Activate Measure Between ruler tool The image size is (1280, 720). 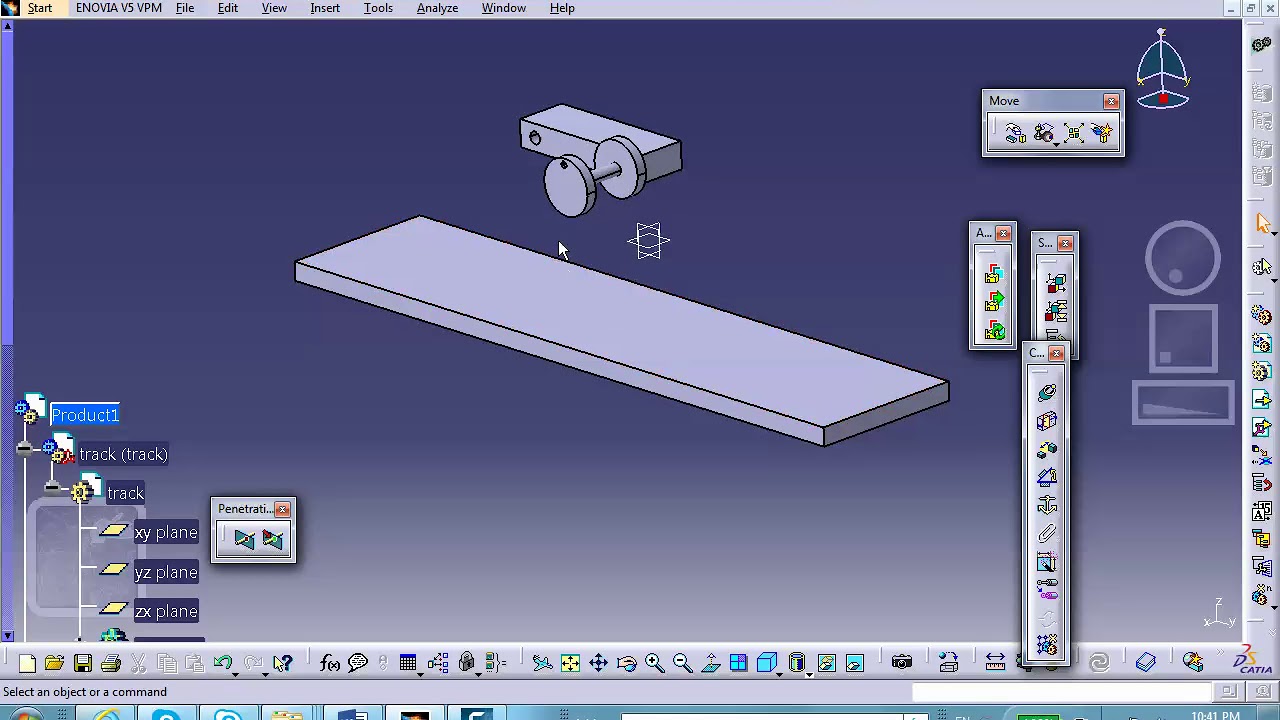pyautogui.click(x=995, y=663)
